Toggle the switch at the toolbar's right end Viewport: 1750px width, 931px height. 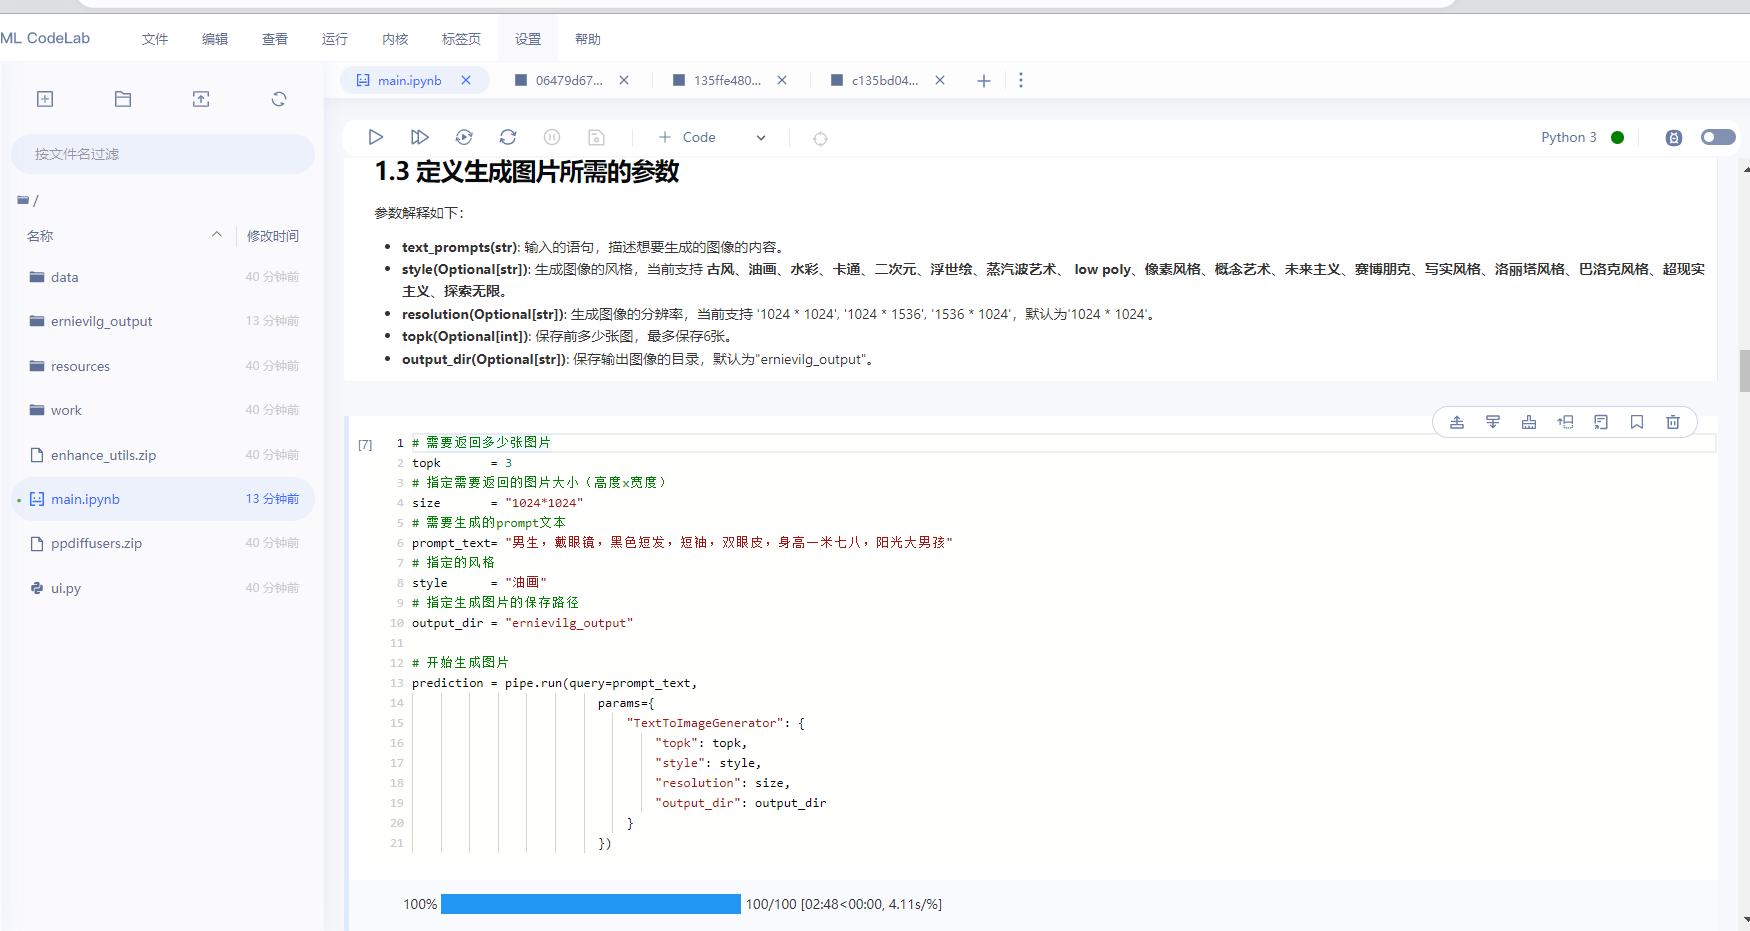(x=1718, y=137)
